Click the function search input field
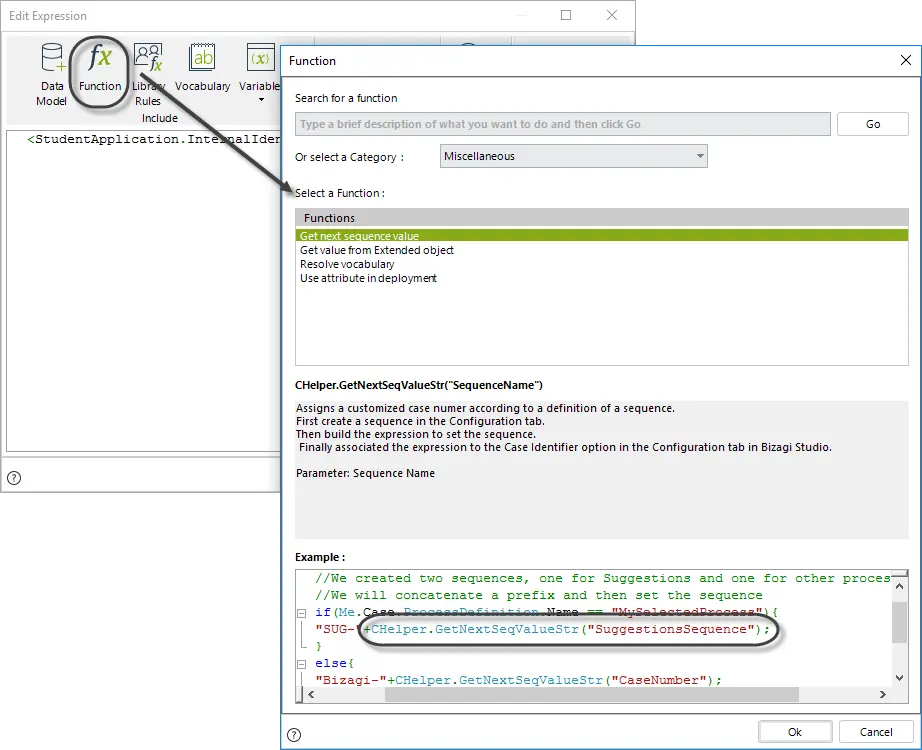The height and width of the screenshot is (750, 922). click(563, 124)
